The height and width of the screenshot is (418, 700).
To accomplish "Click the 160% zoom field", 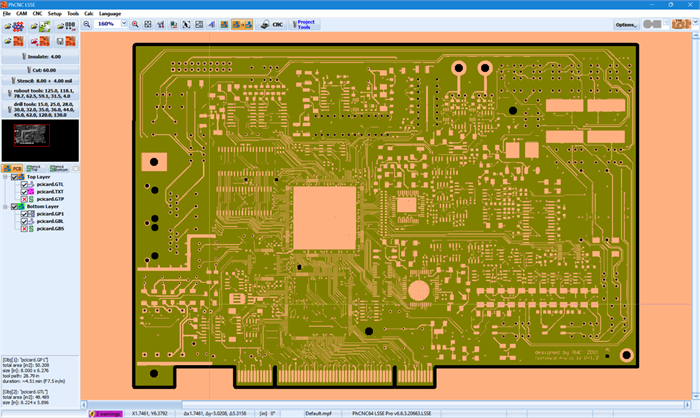I will [107, 24].
